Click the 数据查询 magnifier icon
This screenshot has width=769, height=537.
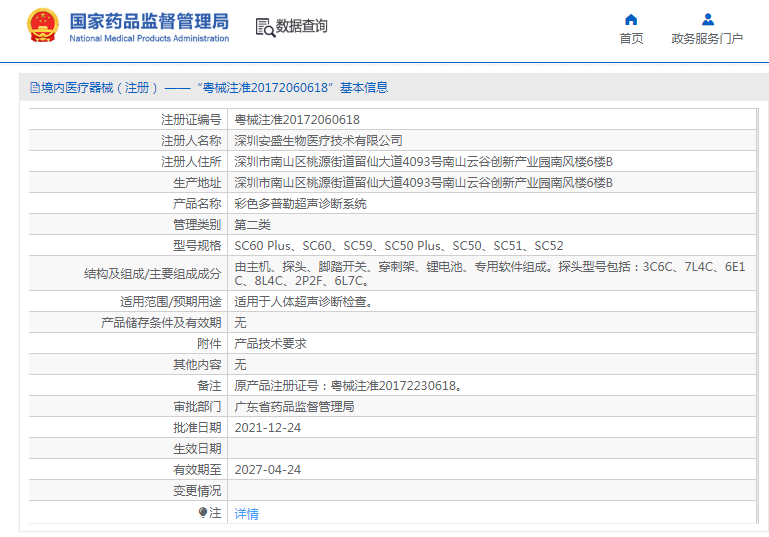(x=265, y=27)
